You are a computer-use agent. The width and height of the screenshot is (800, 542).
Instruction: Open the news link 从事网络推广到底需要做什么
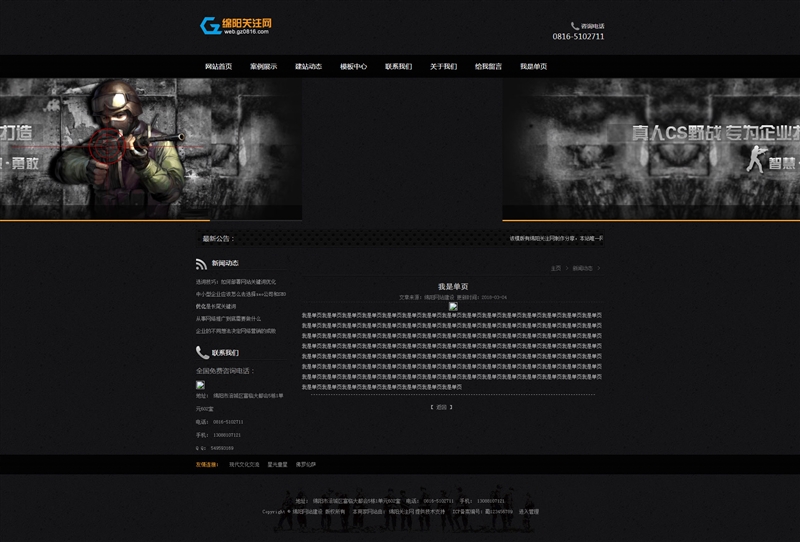pos(228,318)
